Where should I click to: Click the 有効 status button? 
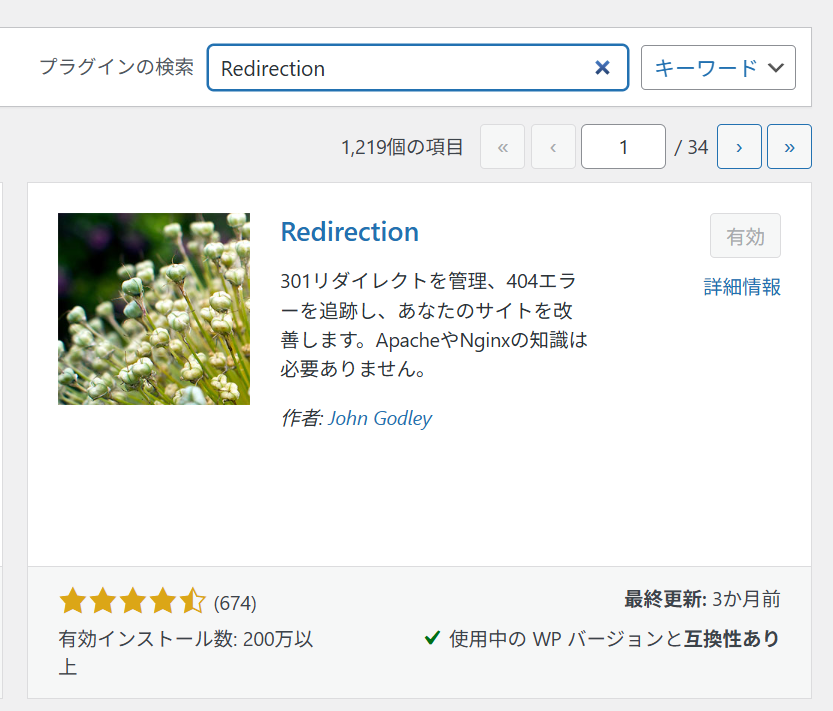[x=745, y=236]
